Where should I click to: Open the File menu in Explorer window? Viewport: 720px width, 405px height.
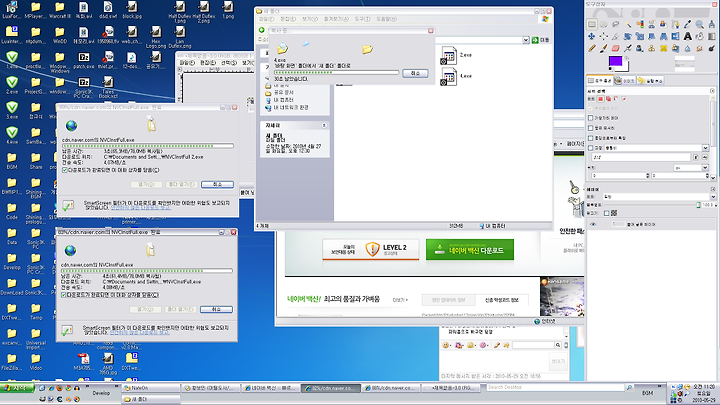267,19
